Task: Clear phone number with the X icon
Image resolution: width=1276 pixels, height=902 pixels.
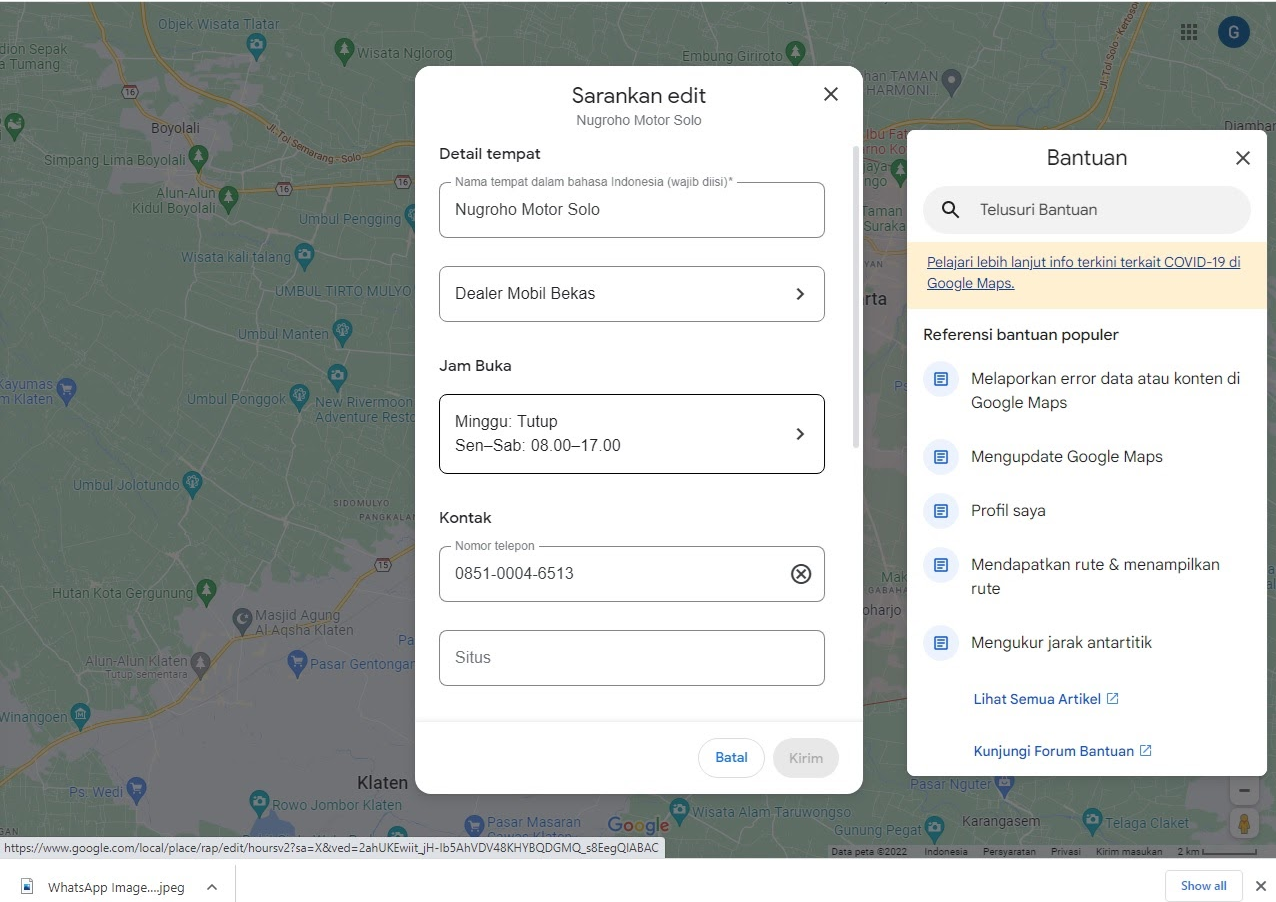Action: pyautogui.click(x=800, y=573)
